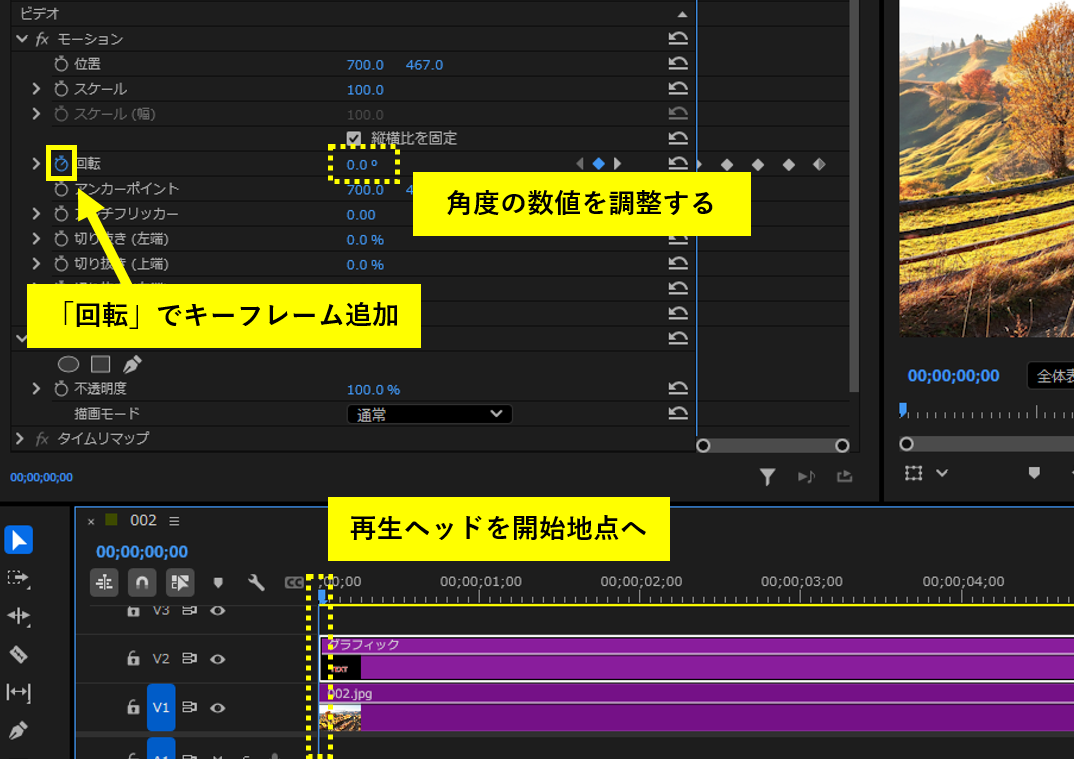Select the Selection tool in the toolbar
1074x759 pixels.
click(x=18, y=540)
